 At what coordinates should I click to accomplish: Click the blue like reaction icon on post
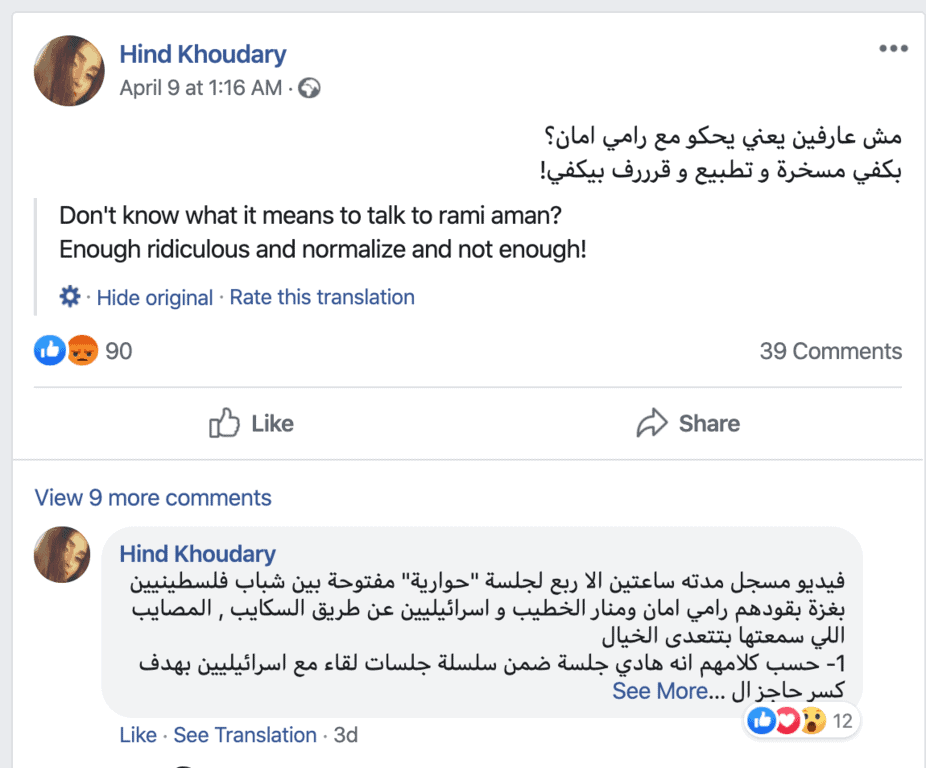click(x=49, y=351)
